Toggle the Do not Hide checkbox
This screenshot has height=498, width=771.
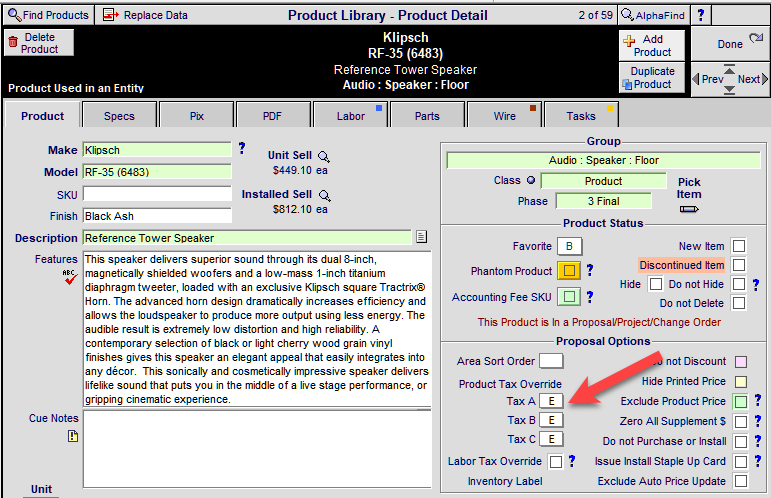pyautogui.click(x=739, y=284)
